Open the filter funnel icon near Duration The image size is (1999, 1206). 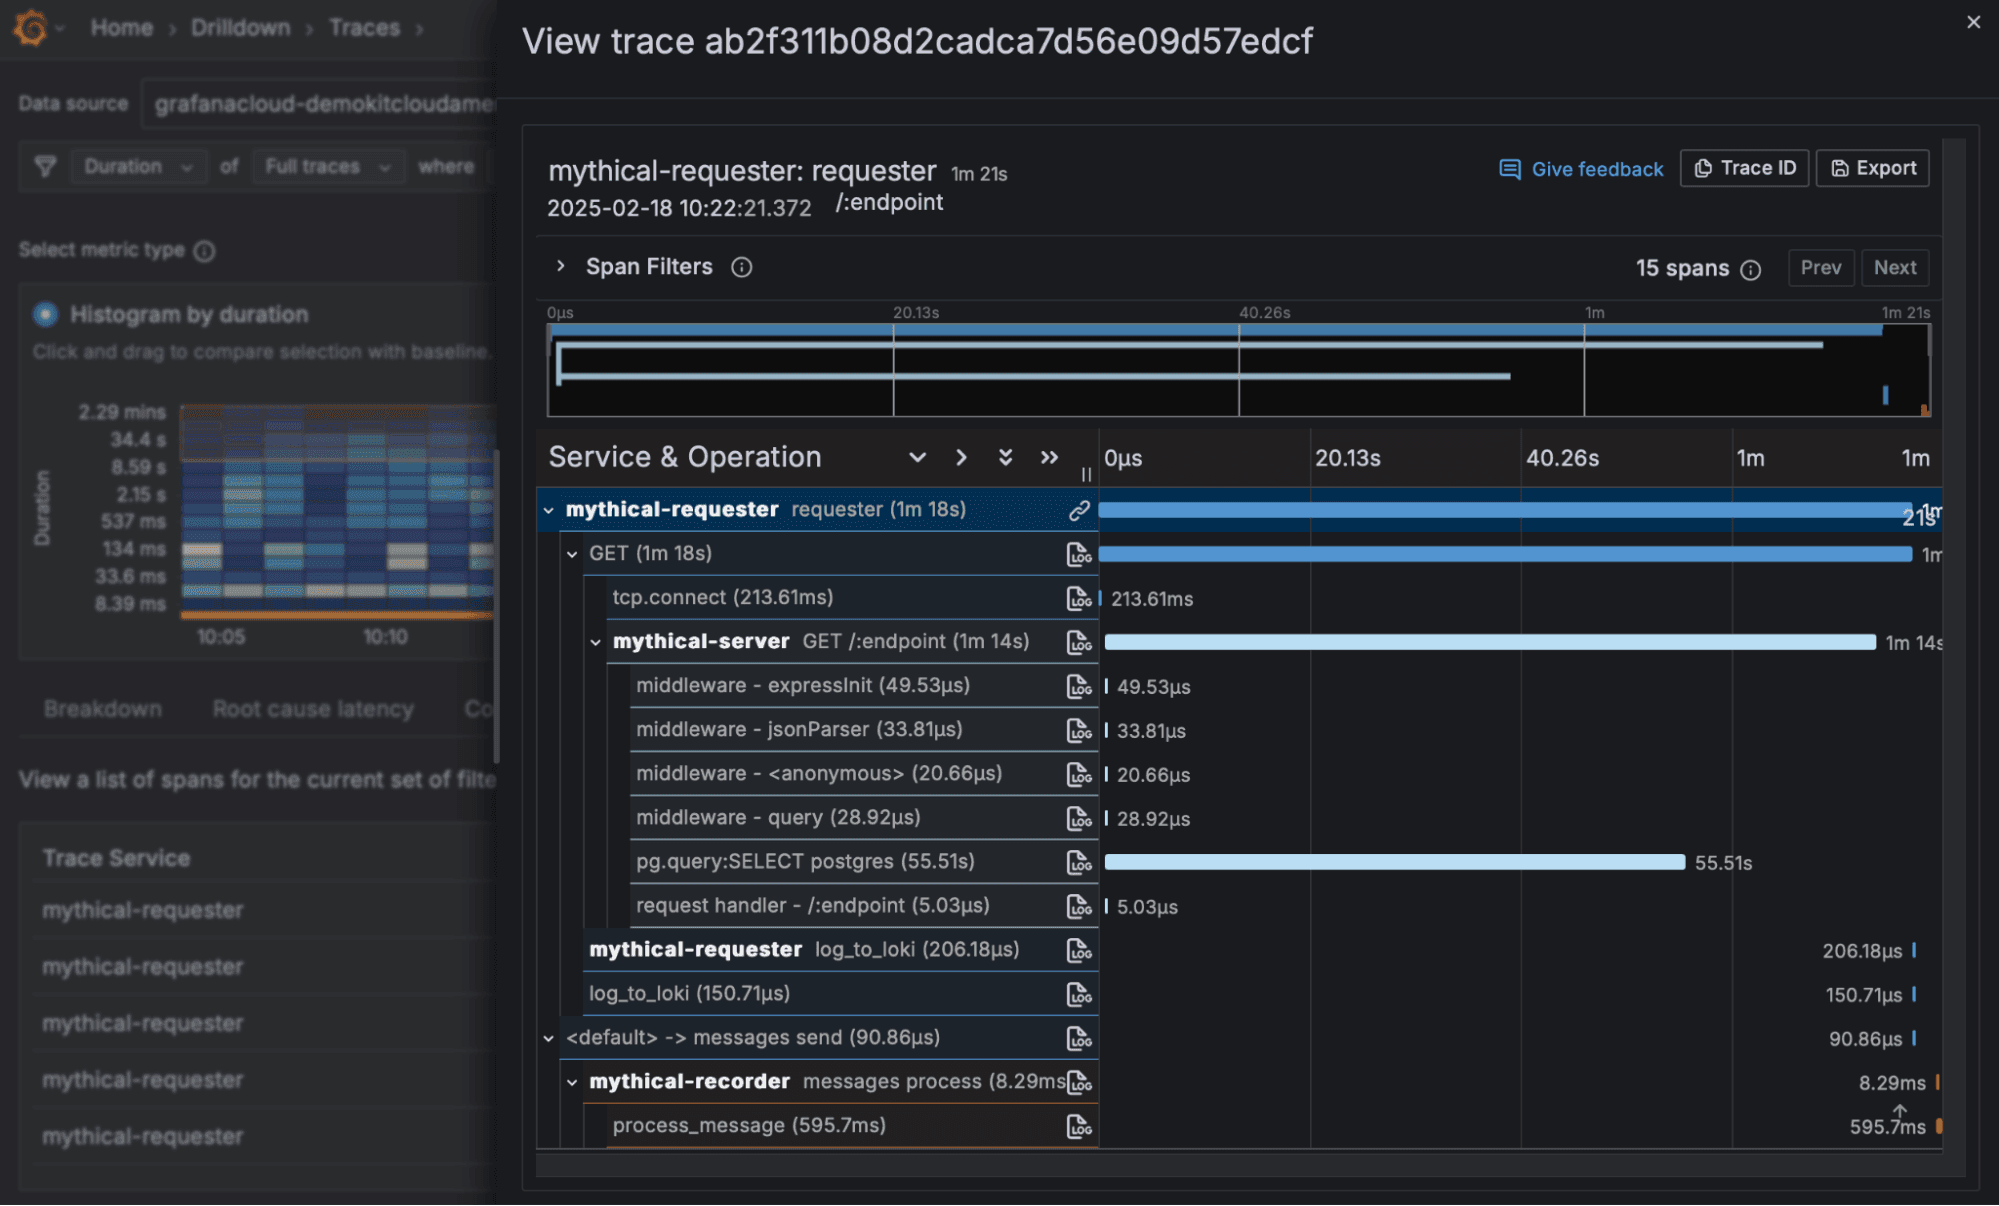[44, 166]
